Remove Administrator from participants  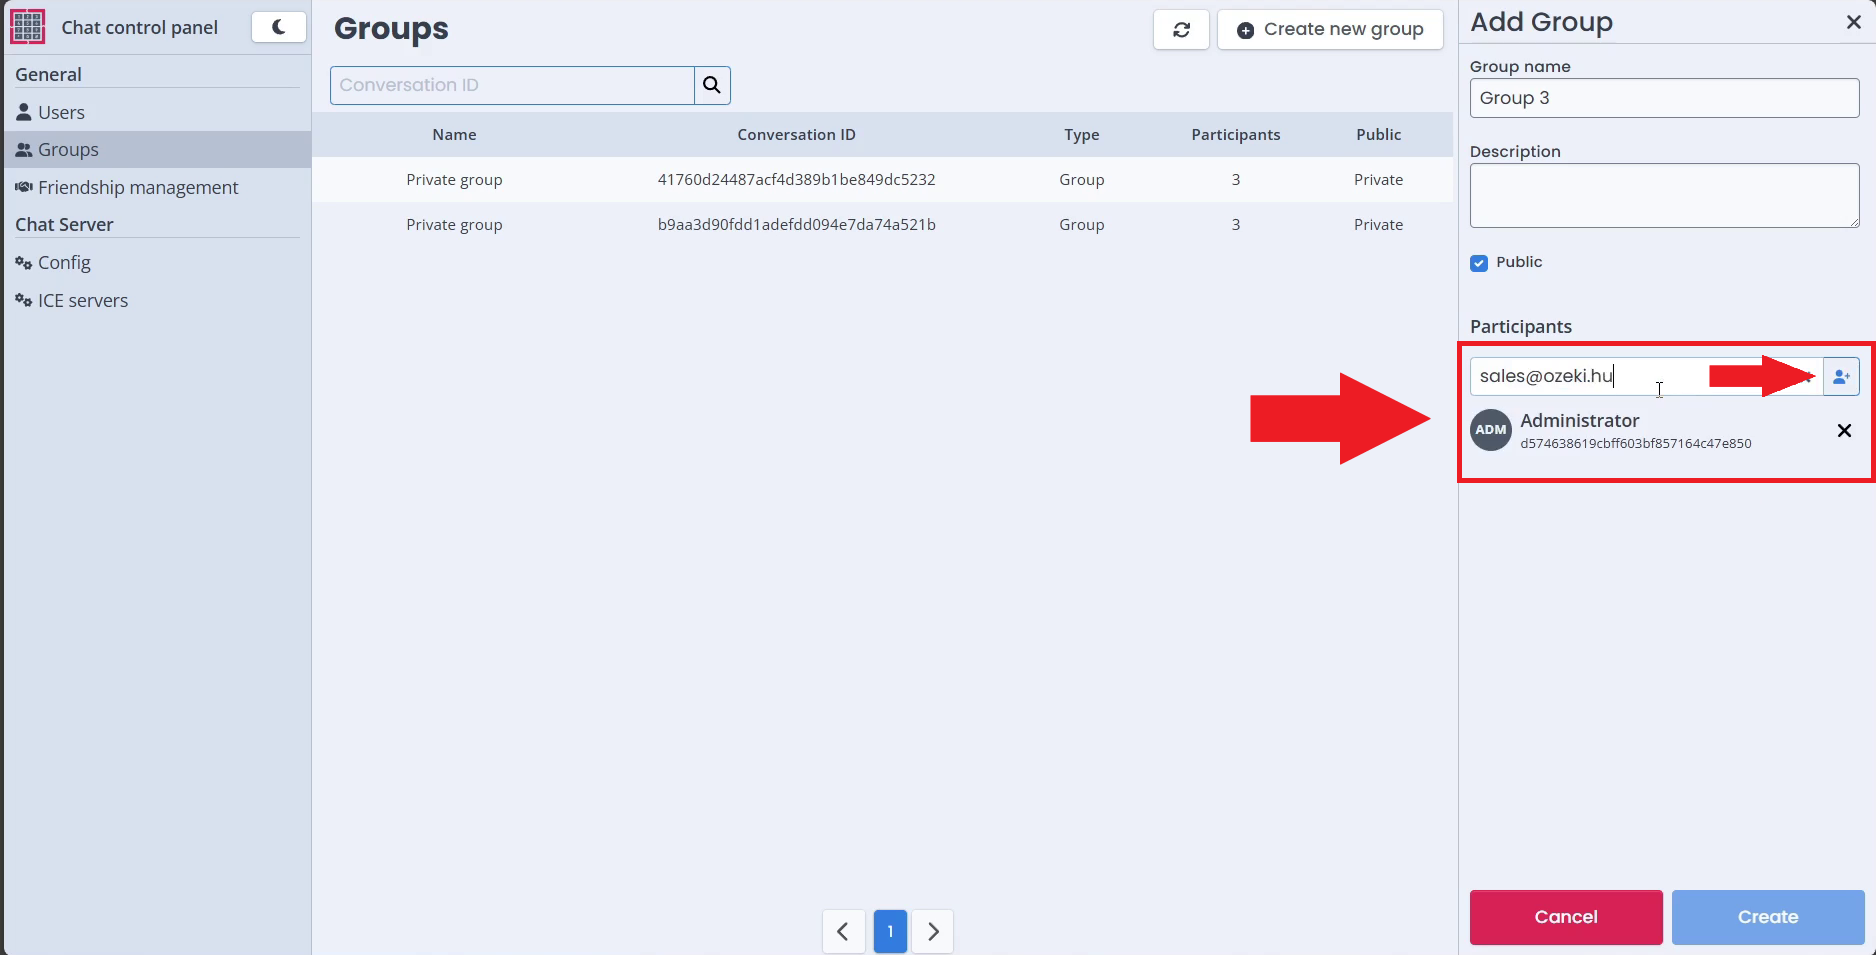1844,431
